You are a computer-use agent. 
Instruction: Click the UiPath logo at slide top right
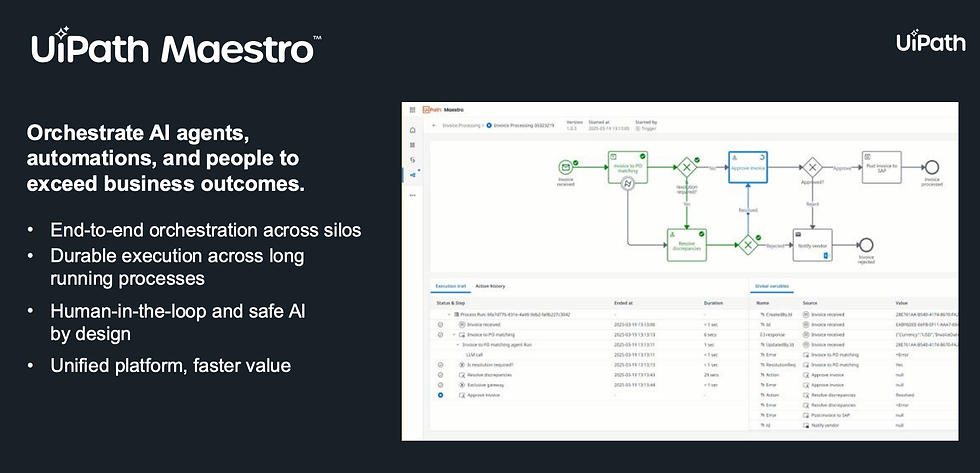931,41
